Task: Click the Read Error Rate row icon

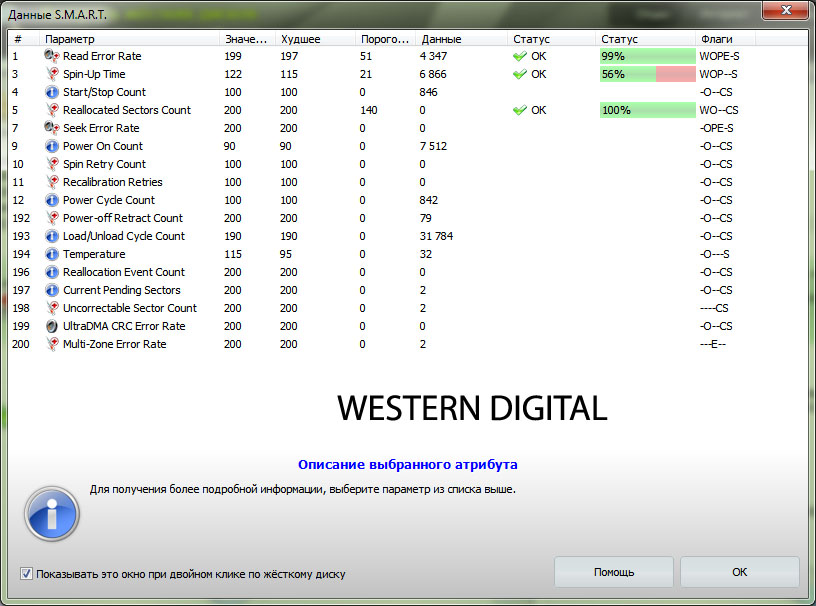Action: pyautogui.click(x=52, y=56)
